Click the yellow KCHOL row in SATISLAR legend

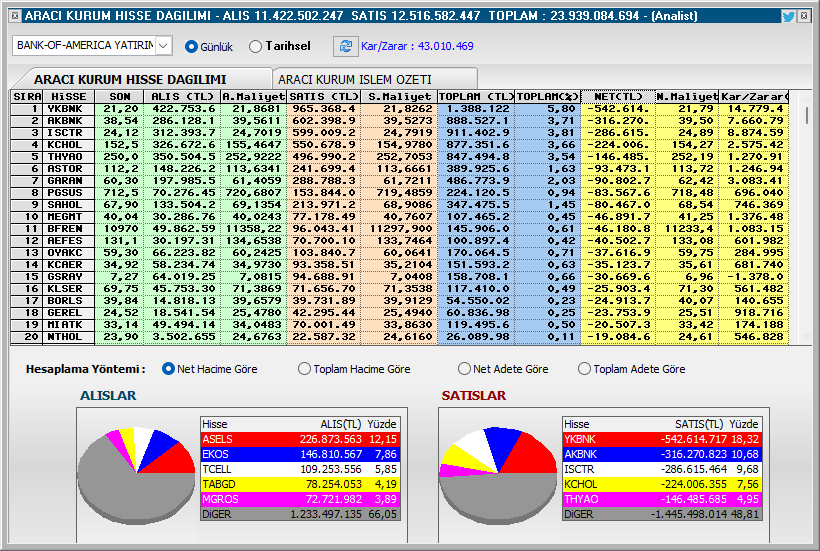coord(662,484)
